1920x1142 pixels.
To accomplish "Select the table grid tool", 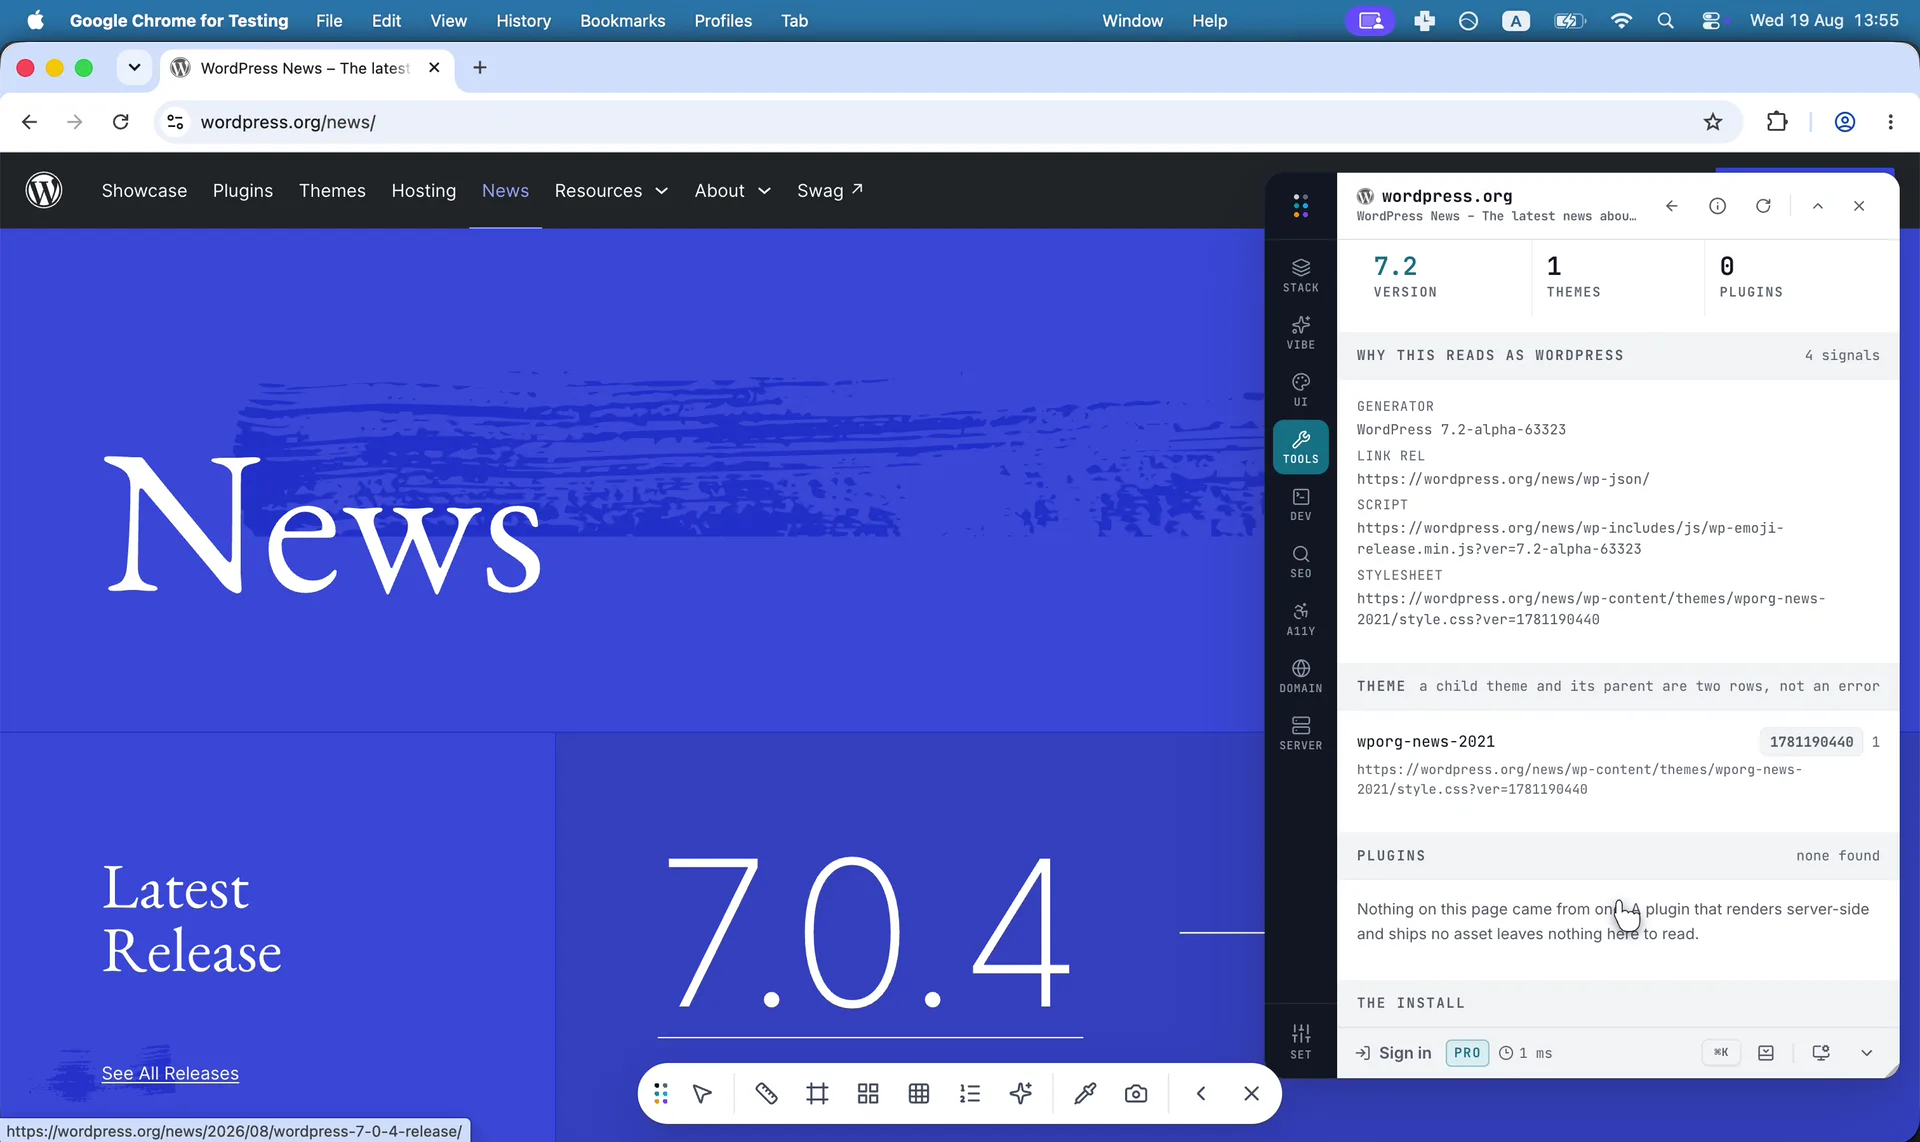I will pyautogui.click(x=919, y=1093).
